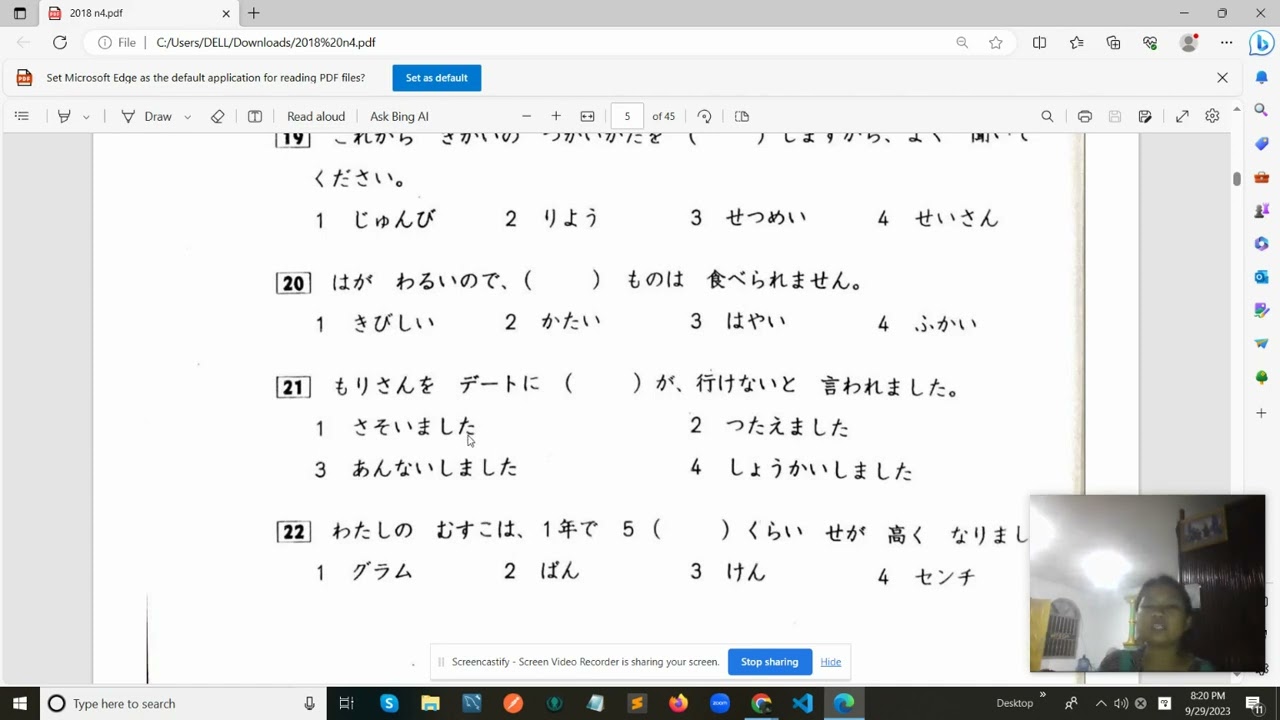Close the 2018 n4.pdf tab
The height and width of the screenshot is (720, 1280).
click(x=226, y=14)
